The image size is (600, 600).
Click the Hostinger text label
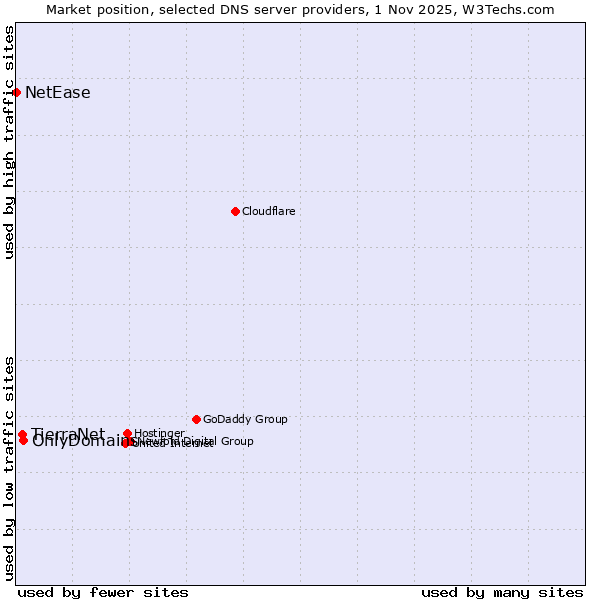tap(159, 433)
